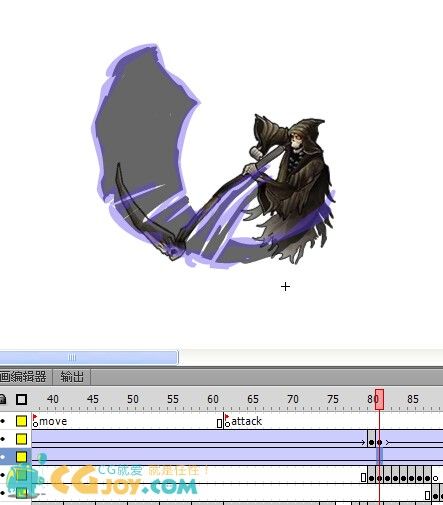Viewport: 443px width, 505px height.
Task: Click the horizontal stage scrollbar thumb
Action: click(x=89, y=357)
